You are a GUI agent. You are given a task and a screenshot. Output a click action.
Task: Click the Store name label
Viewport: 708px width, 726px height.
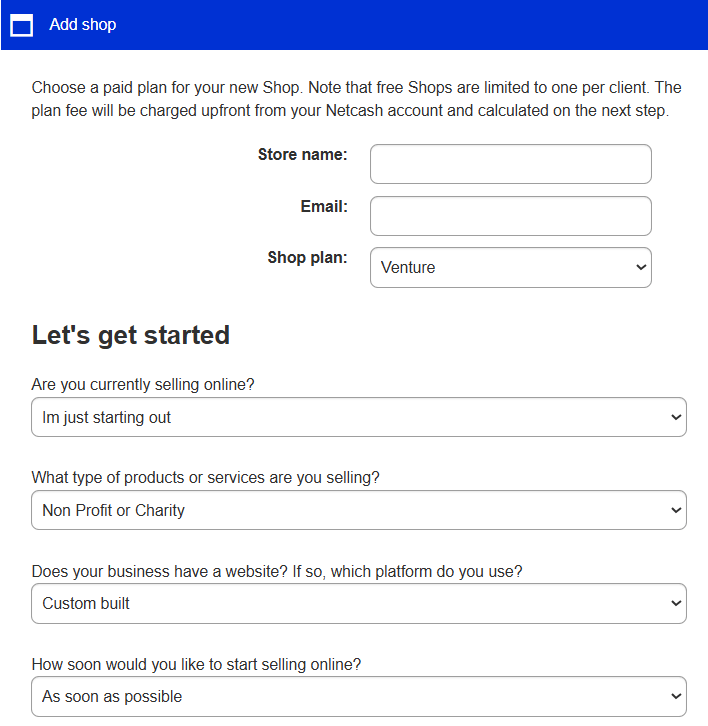tap(302, 155)
